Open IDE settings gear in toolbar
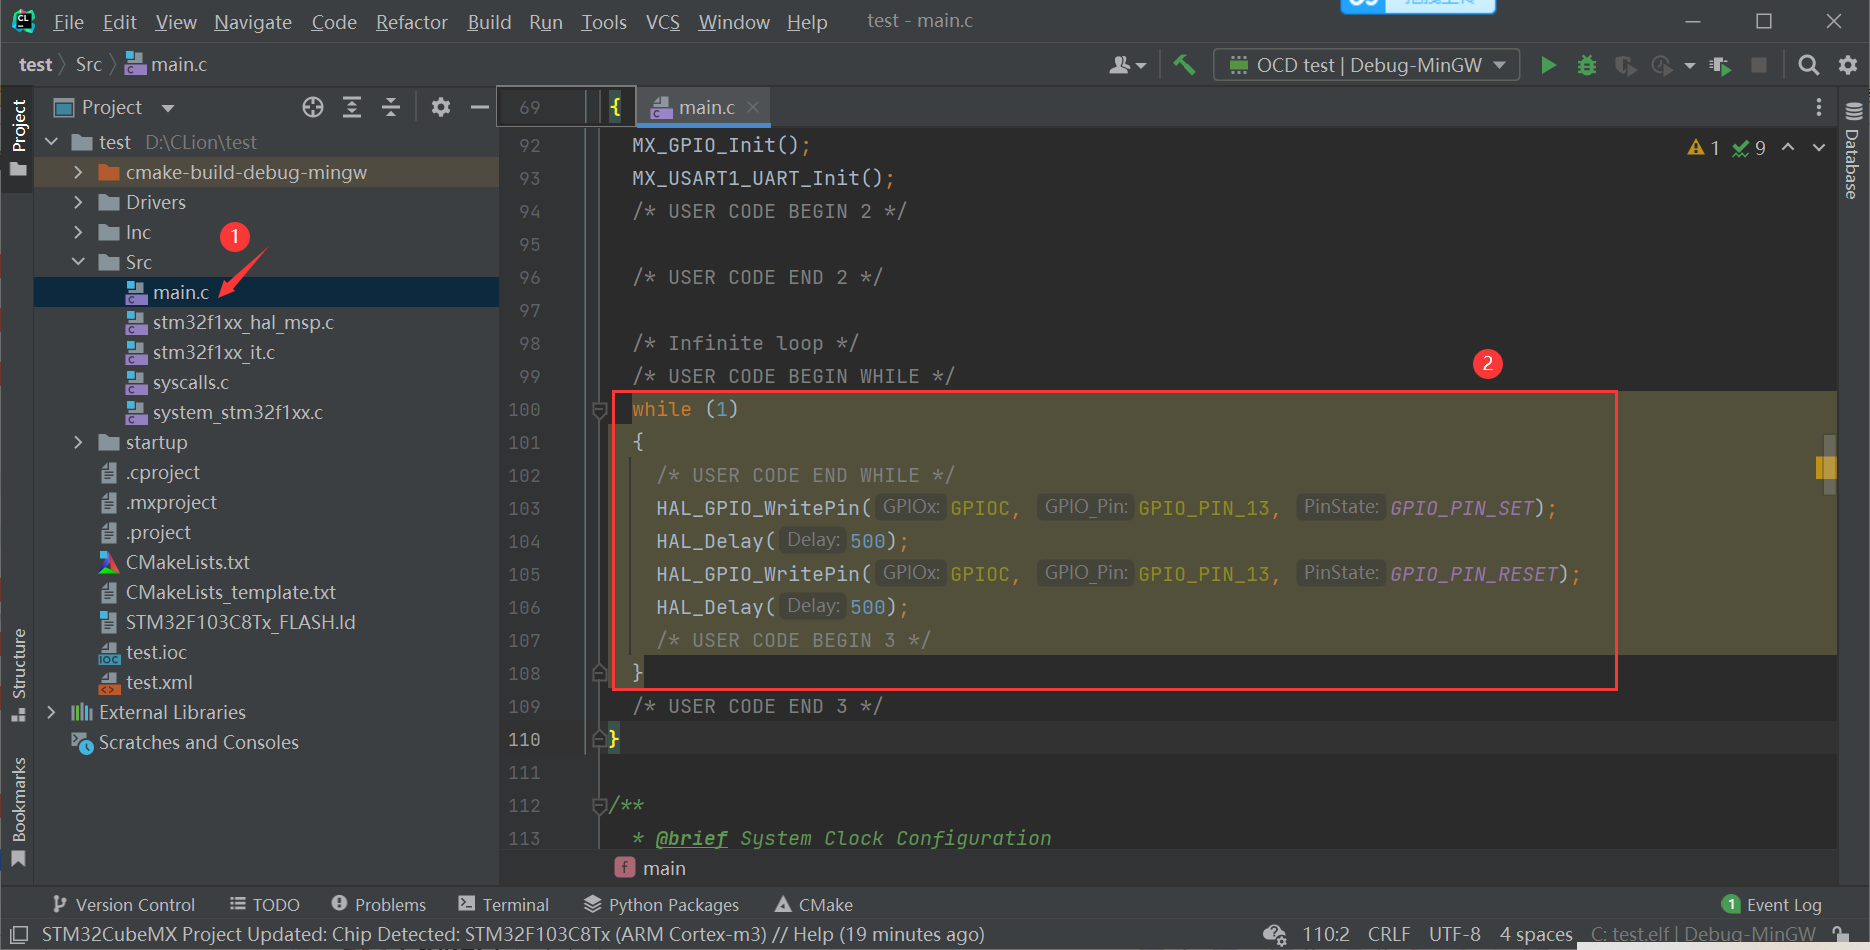This screenshot has height=950, width=1870. (1847, 65)
